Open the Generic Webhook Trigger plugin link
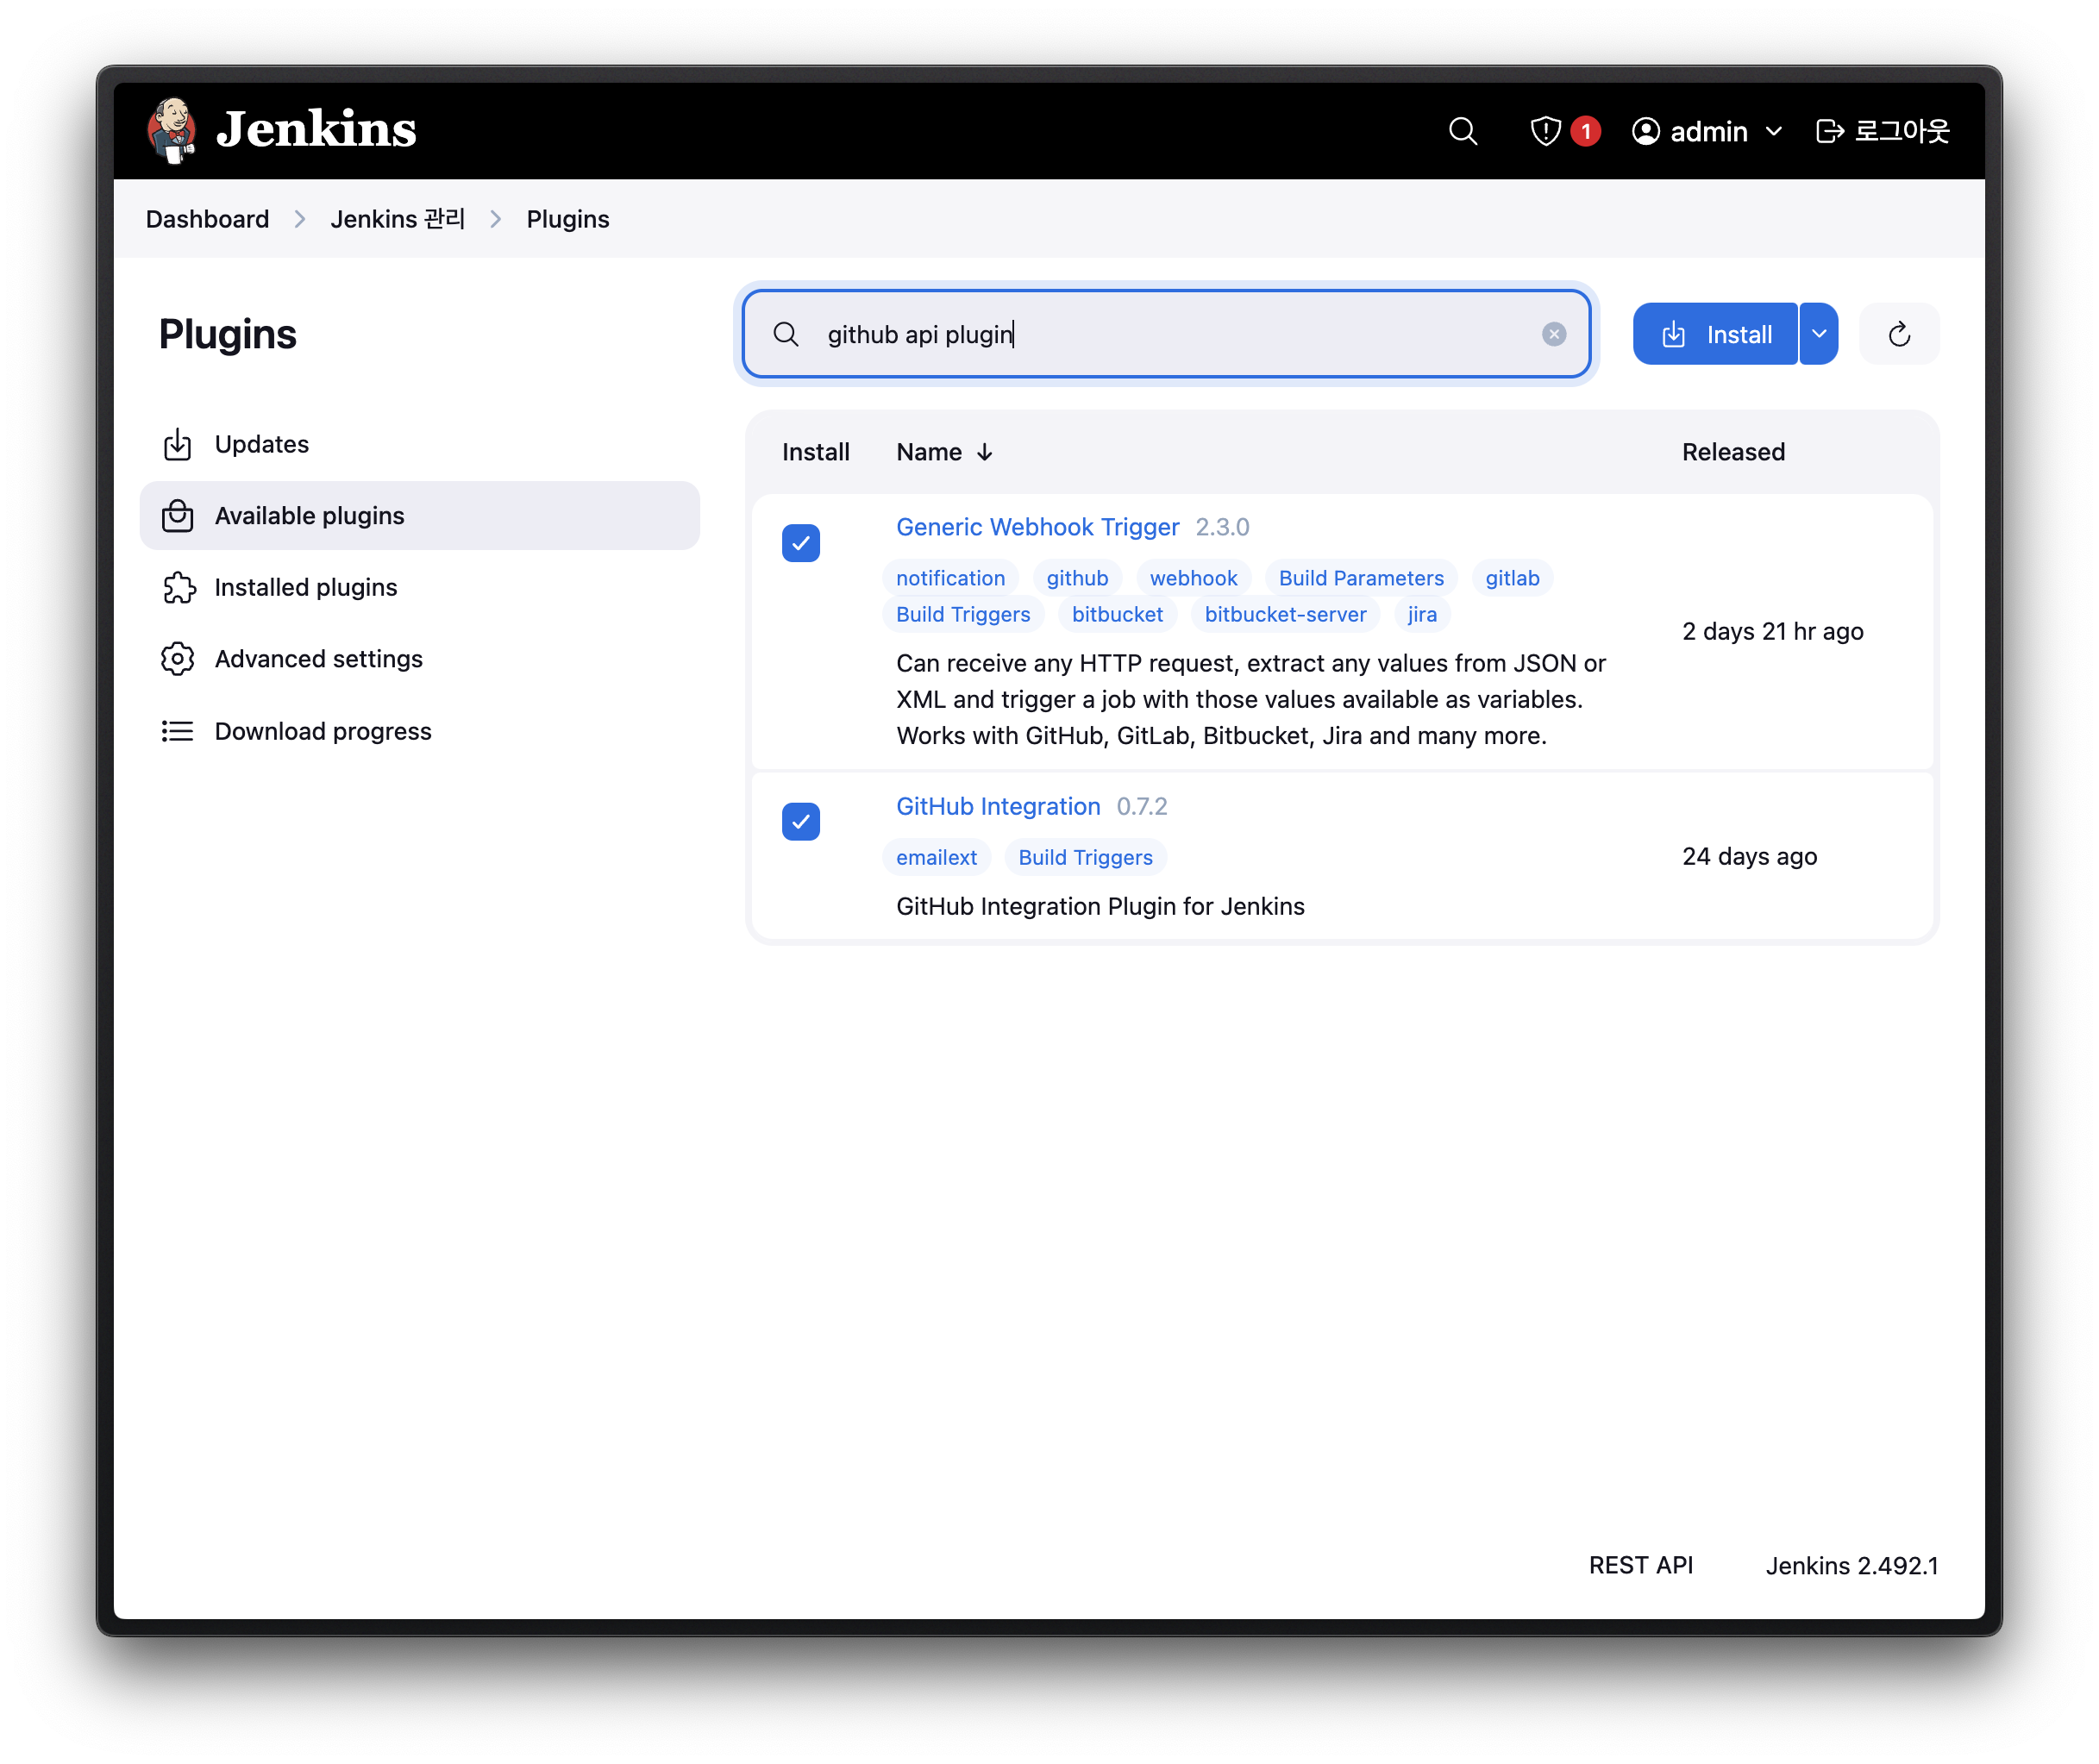This screenshot has width=2099, height=1764. [1037, 527]
